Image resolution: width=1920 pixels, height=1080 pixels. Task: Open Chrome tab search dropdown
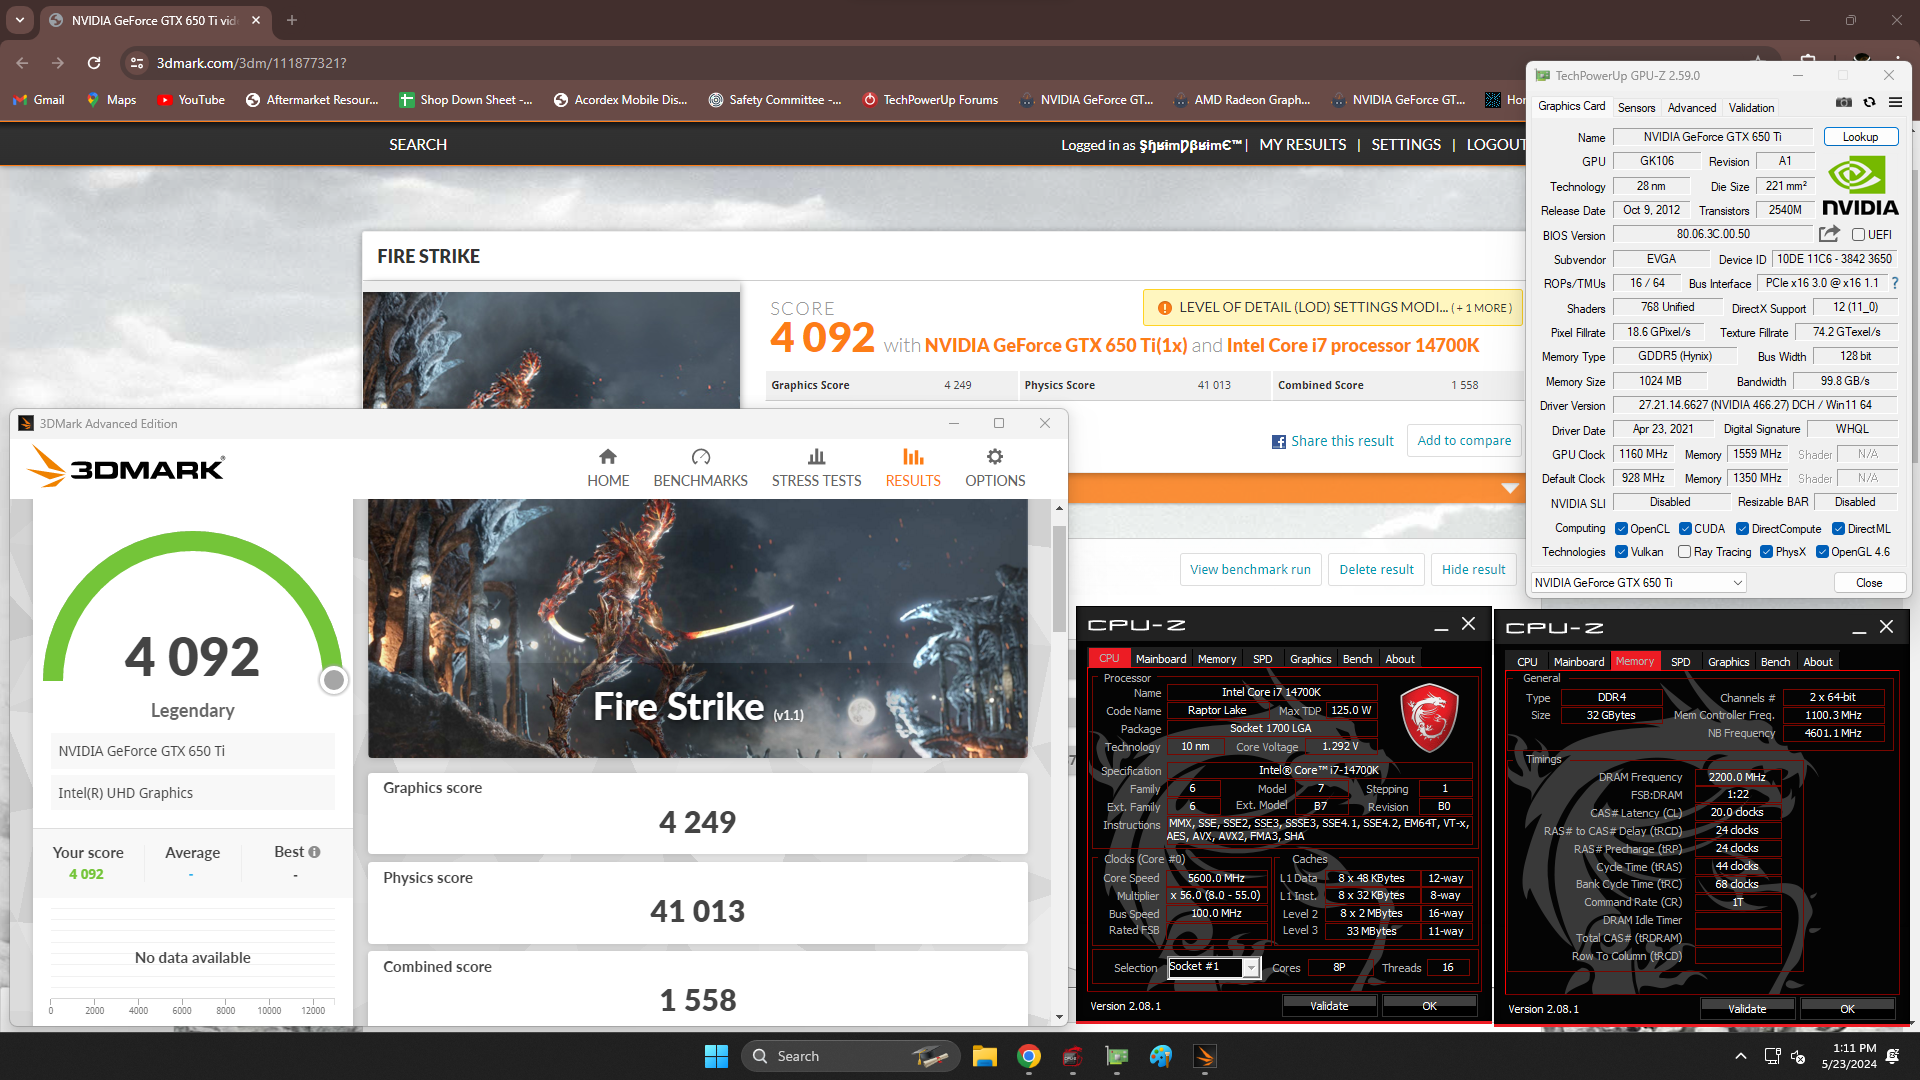[20, 20]
